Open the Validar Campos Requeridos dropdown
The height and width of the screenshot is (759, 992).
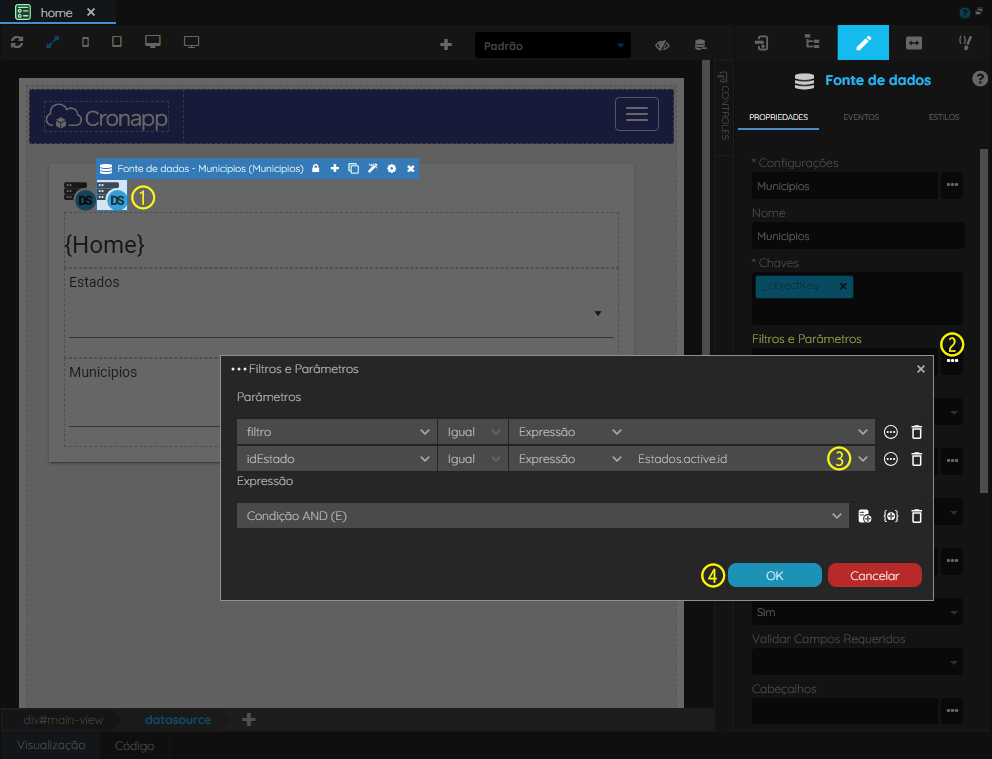click(x=857, y=662)
